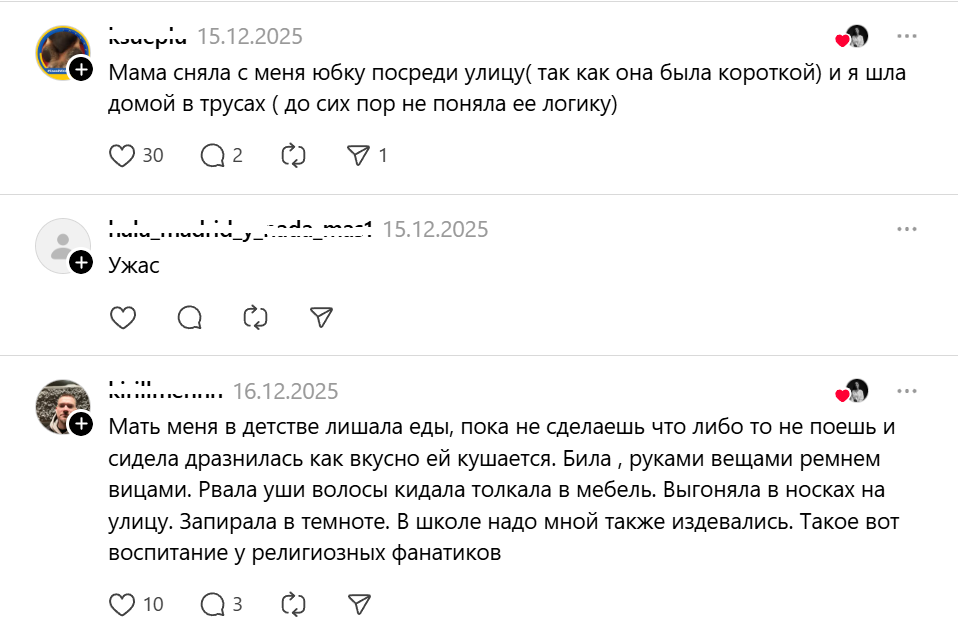This screenshot has height=623, width=958.
Task: Repost the comment about religious fanatics
Action: pos(291,604)
